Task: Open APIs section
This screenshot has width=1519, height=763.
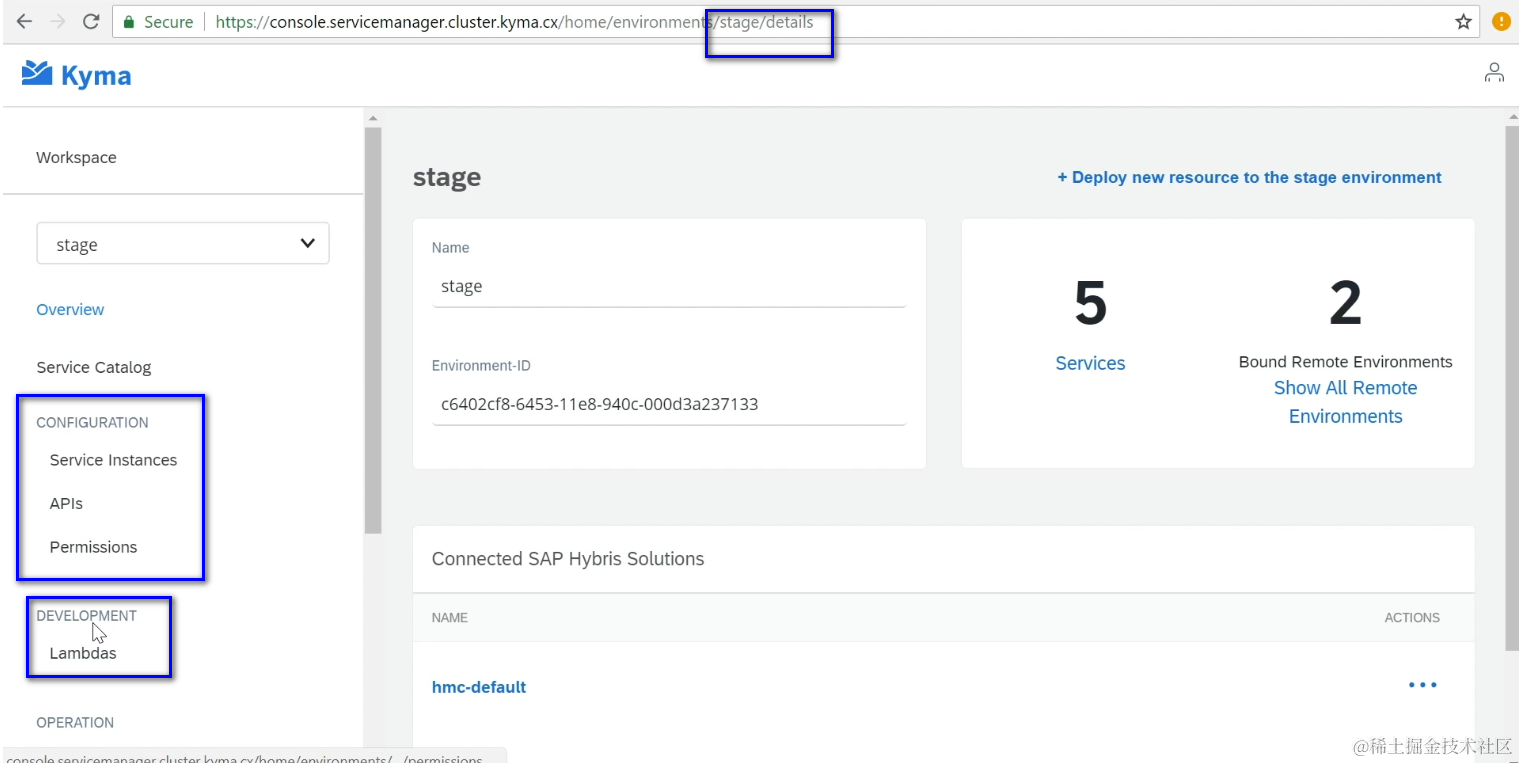Action: pyautogui.click(x=66, y=503)
